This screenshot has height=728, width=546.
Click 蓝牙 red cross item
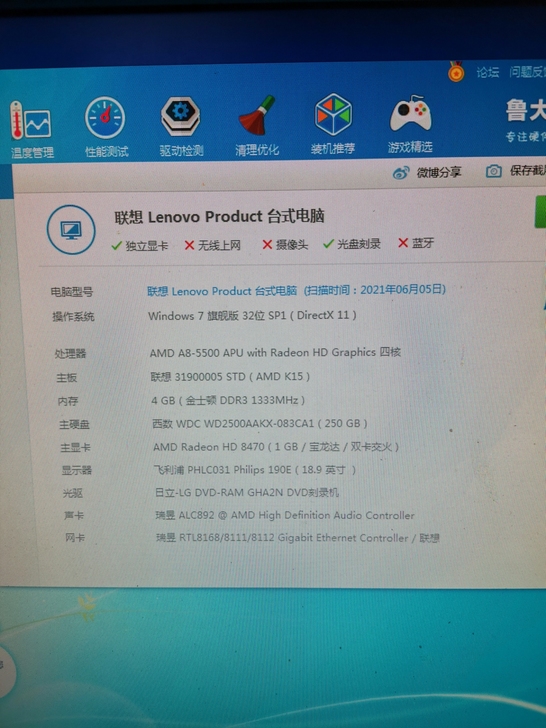click(416, 242)
